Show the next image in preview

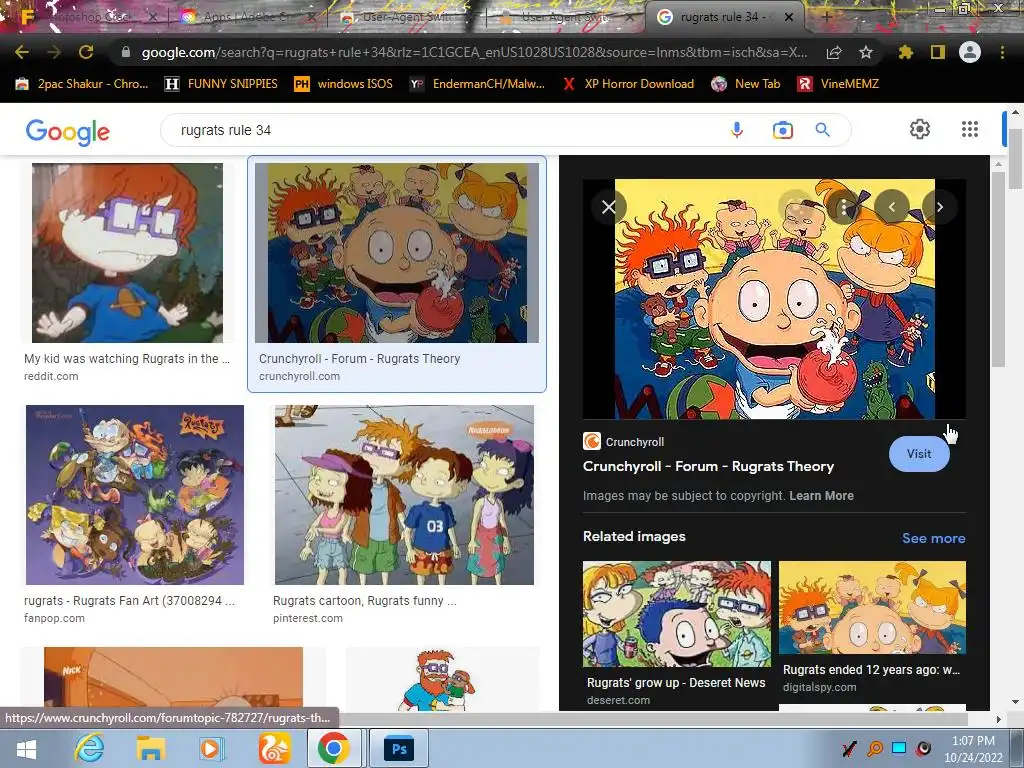coord(939,207)
